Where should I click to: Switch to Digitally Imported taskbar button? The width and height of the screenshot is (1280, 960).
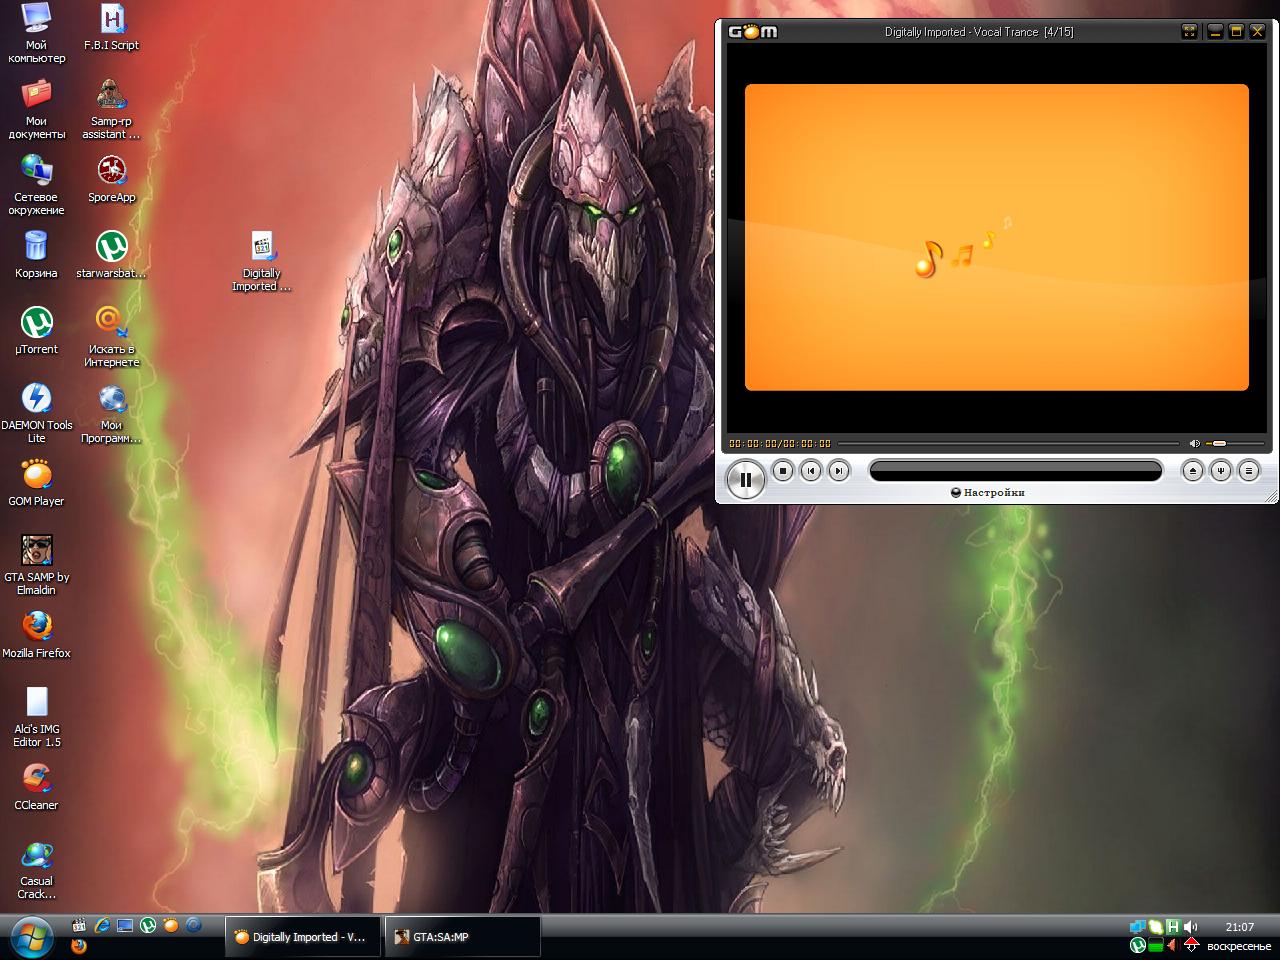(x=303, y=937)
